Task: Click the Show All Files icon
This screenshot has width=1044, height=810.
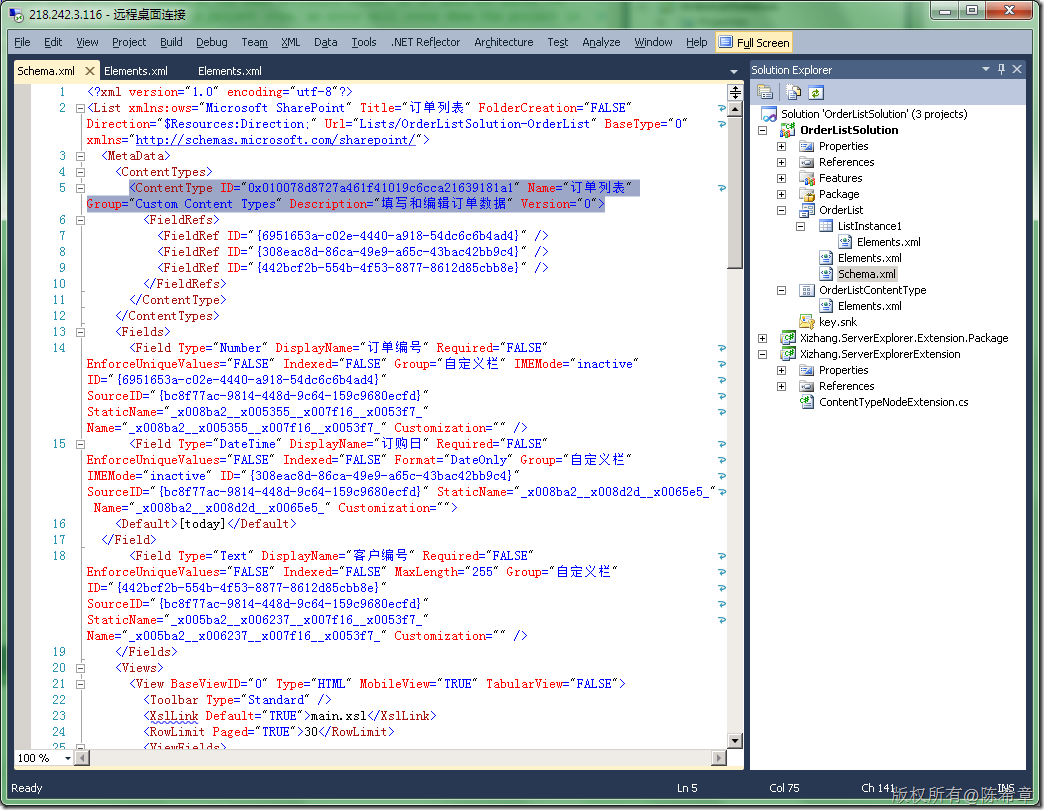Action: tap(793, 93)
